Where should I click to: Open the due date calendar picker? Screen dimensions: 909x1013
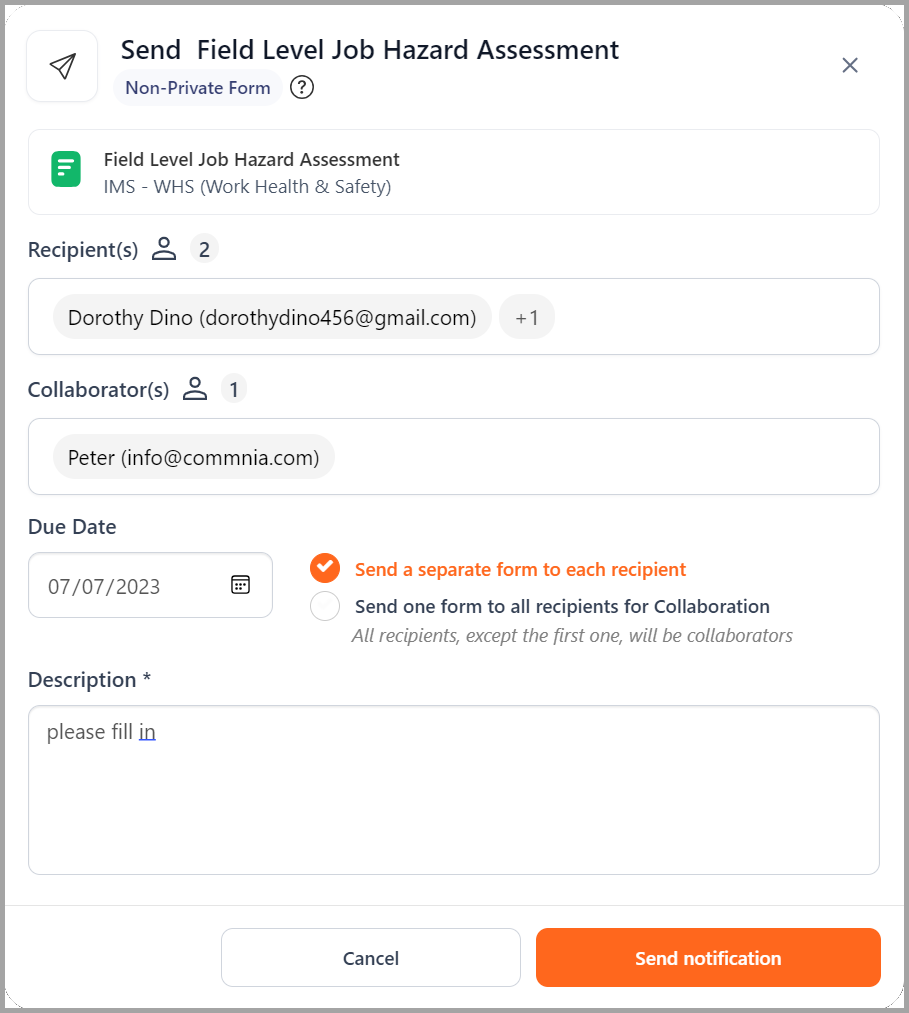click(x=240, y=585)
